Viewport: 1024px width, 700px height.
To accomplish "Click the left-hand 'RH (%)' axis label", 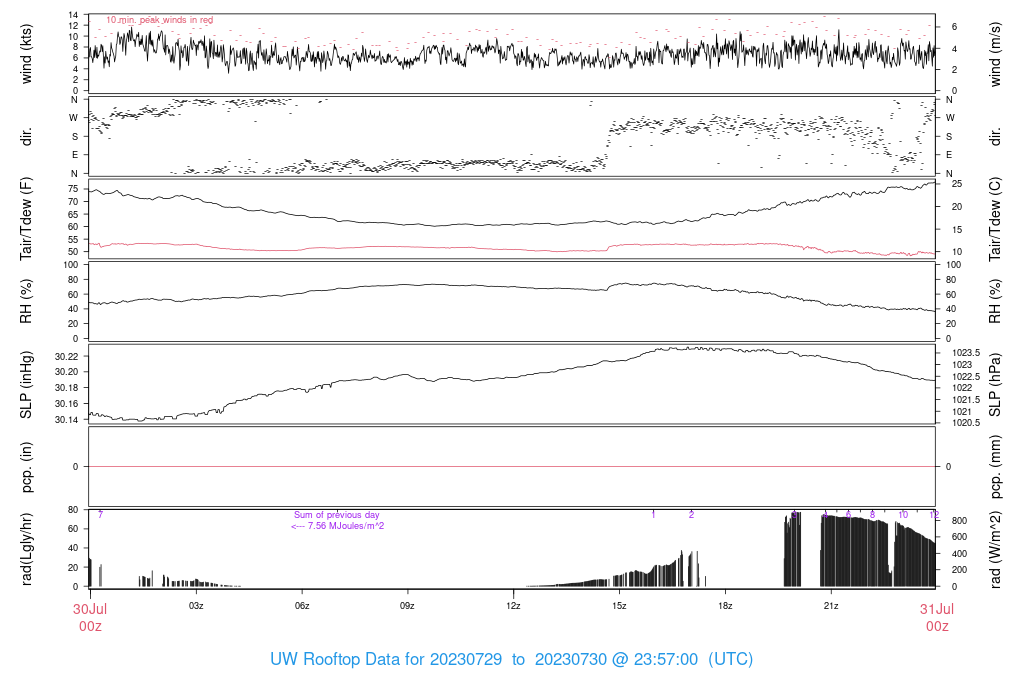I will (26, 302).
